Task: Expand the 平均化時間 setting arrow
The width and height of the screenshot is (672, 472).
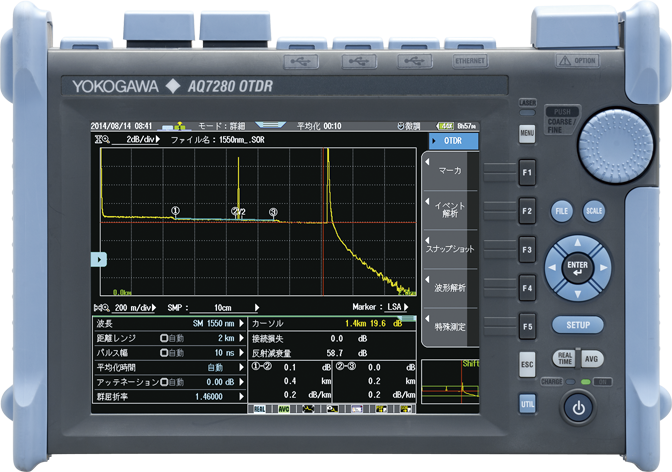Action: [x=242, y=367]
